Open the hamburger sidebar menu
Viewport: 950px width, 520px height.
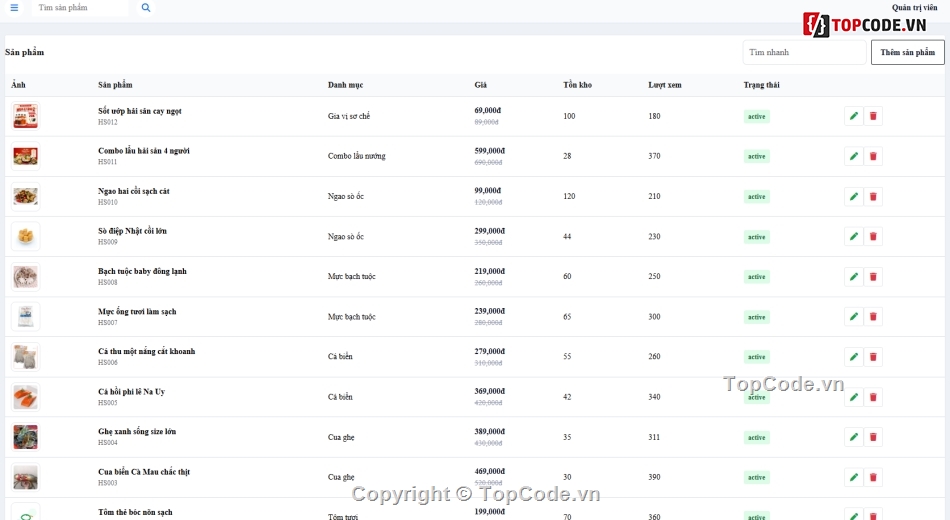14,8
